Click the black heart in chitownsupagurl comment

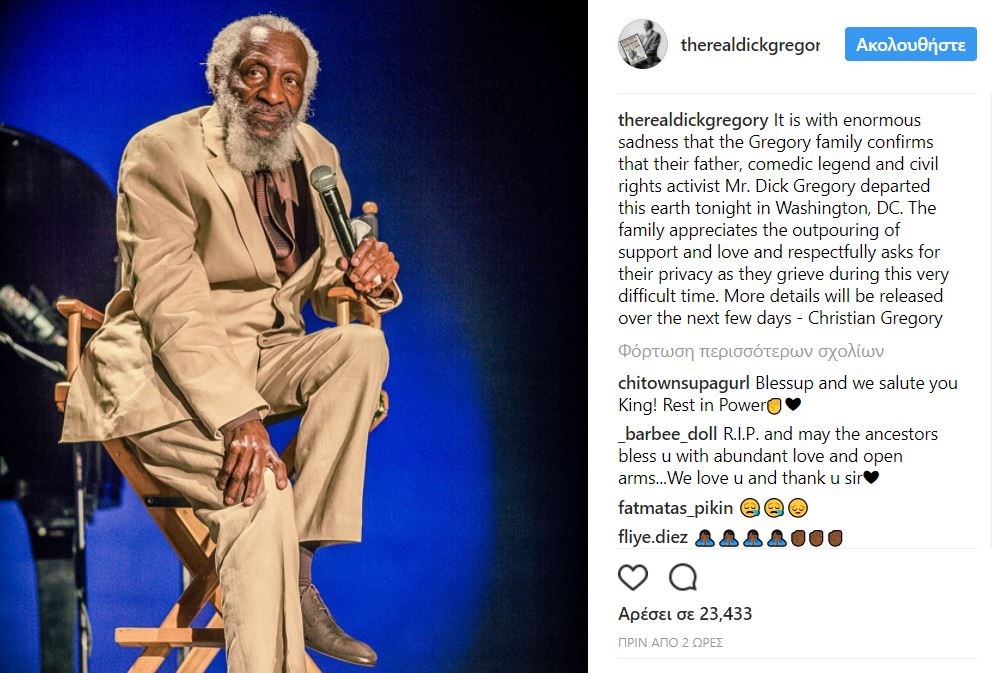pos(793,404)
